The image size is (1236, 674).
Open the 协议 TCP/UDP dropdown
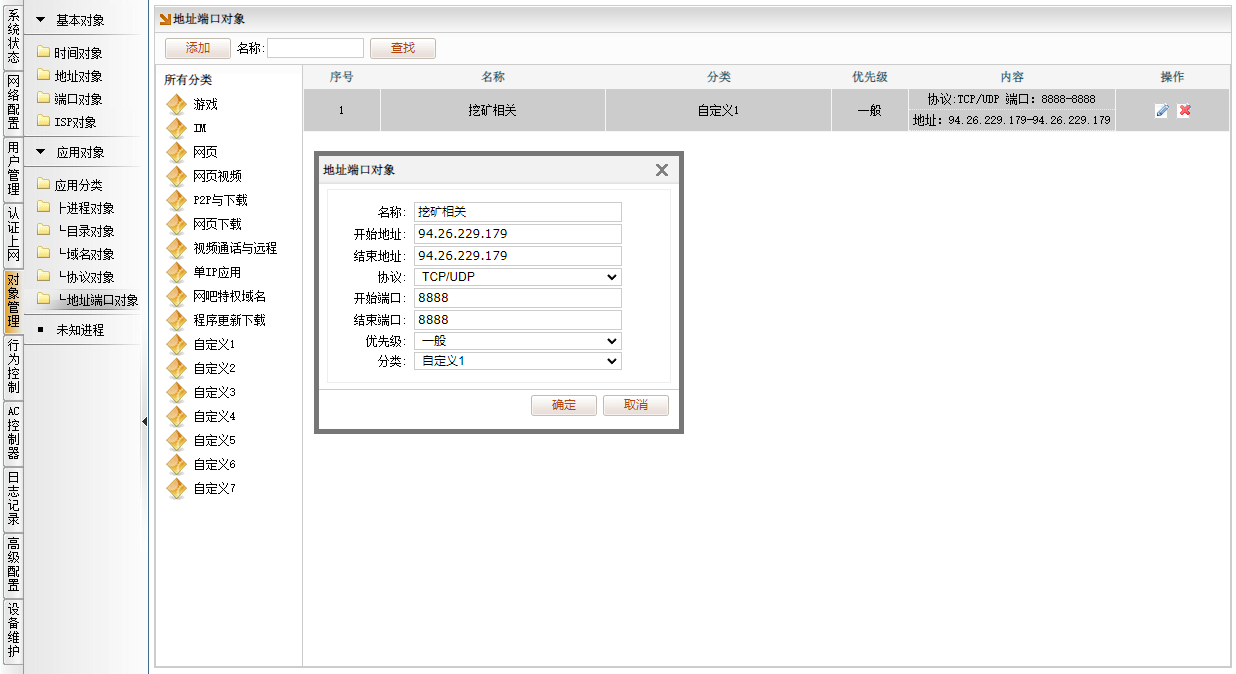[x=517, y=277]
